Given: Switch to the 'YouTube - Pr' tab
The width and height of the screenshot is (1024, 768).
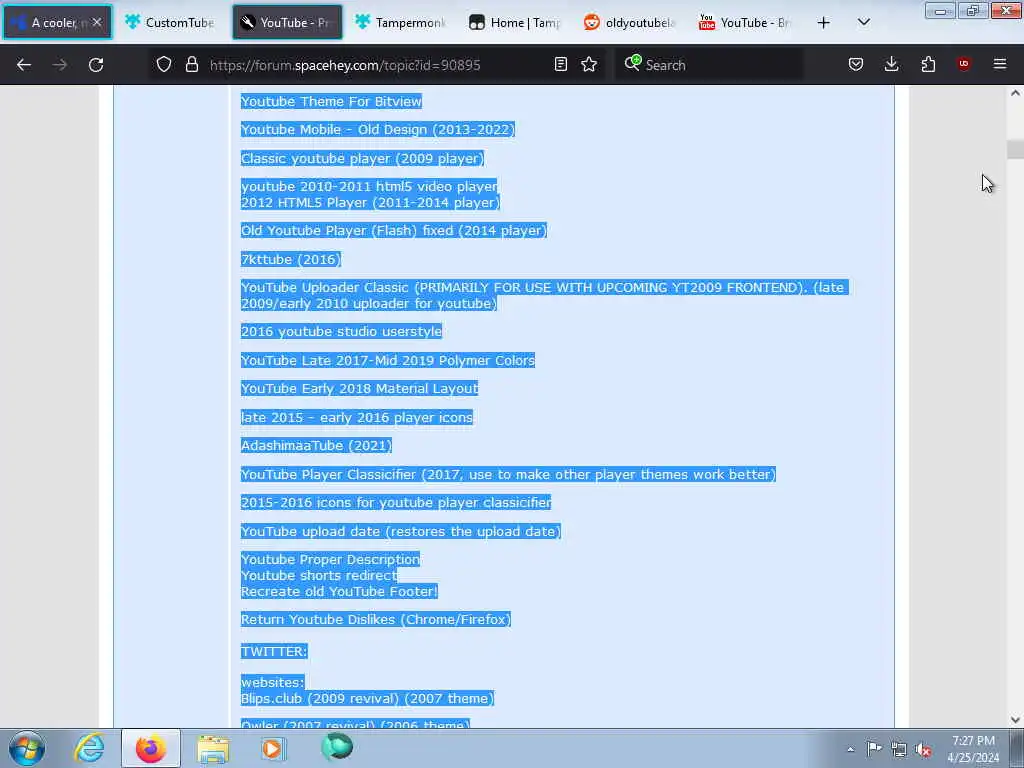Looking at the screenshot, I should point(287,22).
